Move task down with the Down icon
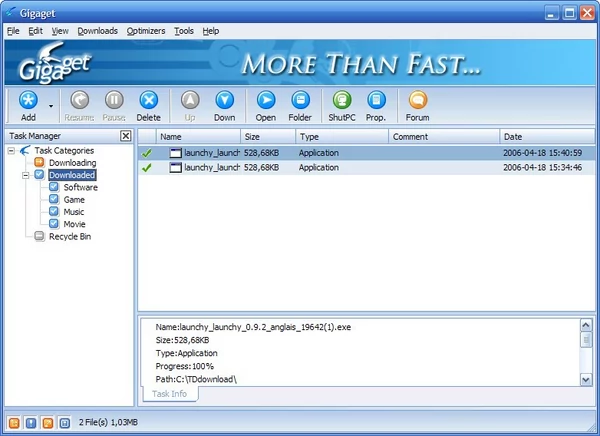The image size is (600, 436). click(225, 100)
